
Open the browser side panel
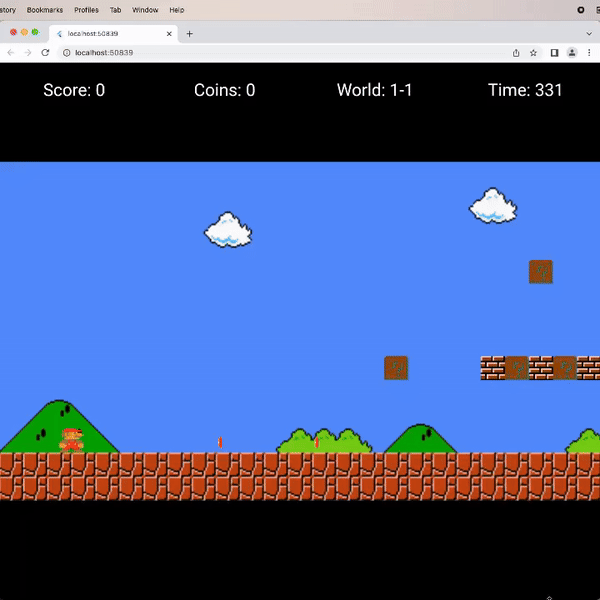pyautogui.click(x=554, y=52)
